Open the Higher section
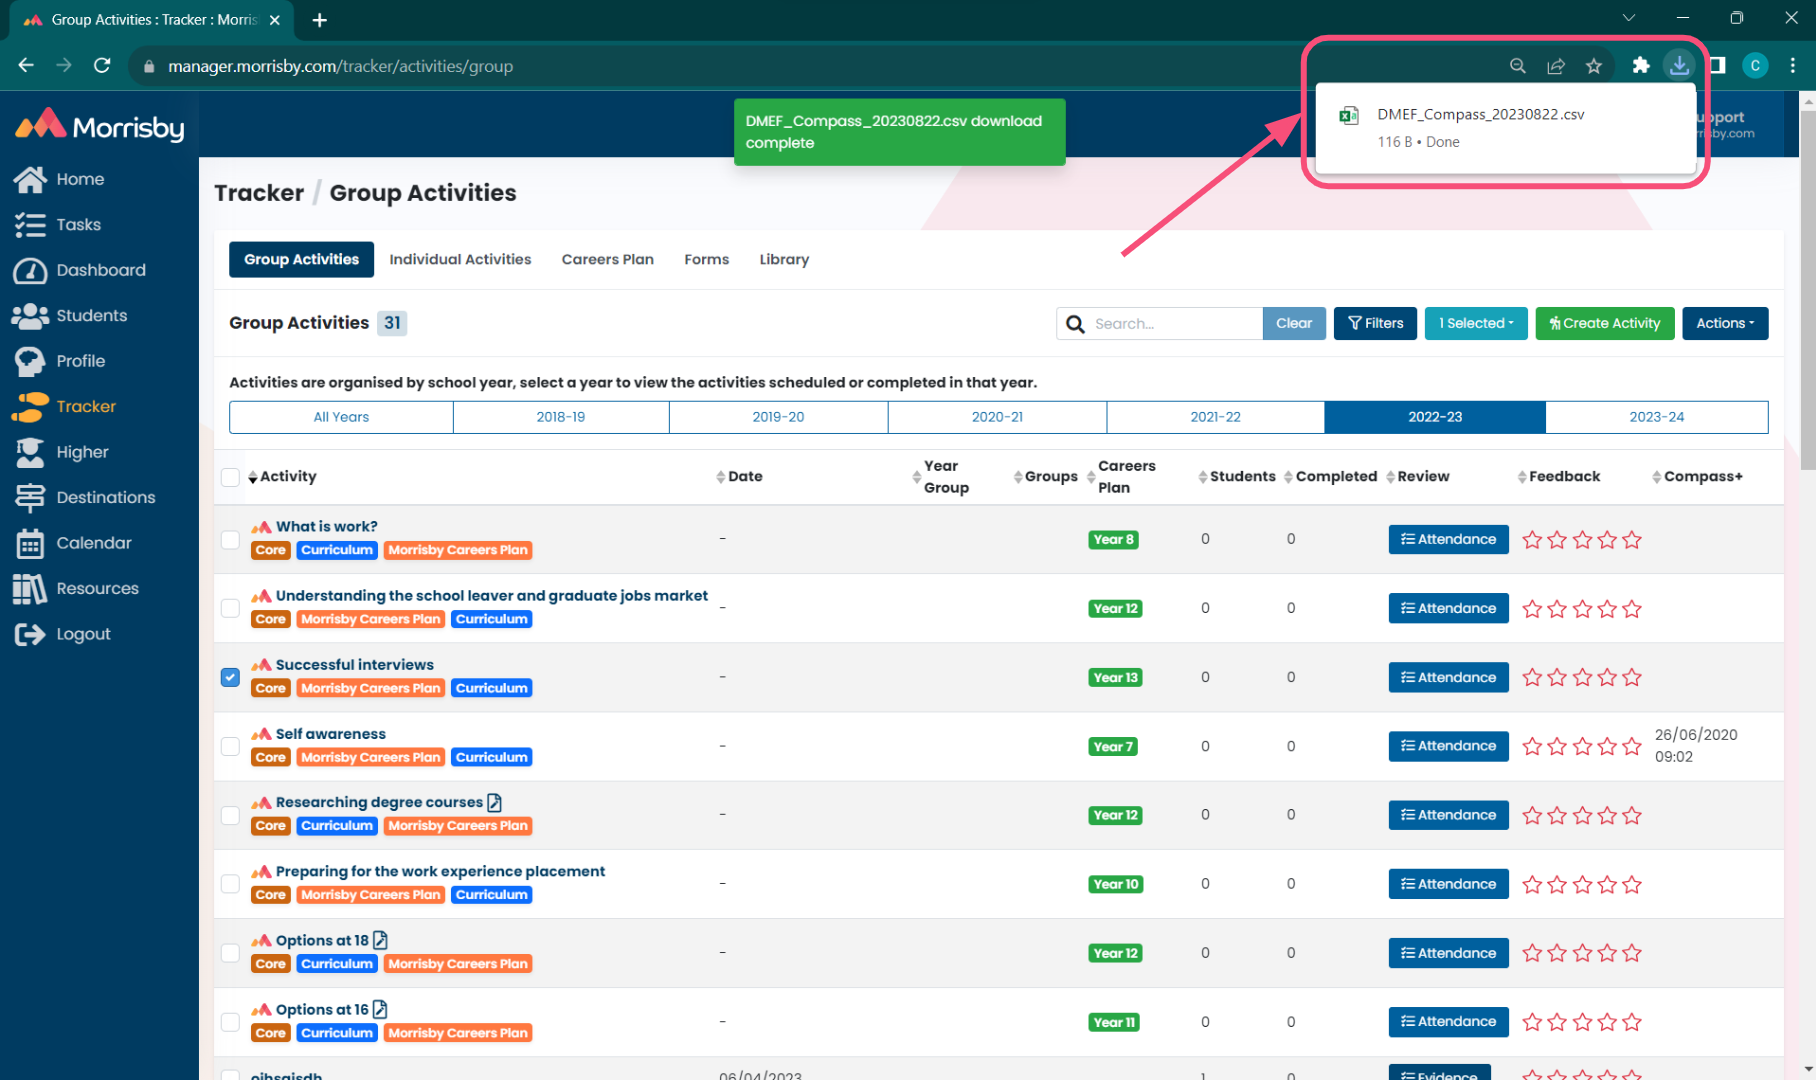 62,452
